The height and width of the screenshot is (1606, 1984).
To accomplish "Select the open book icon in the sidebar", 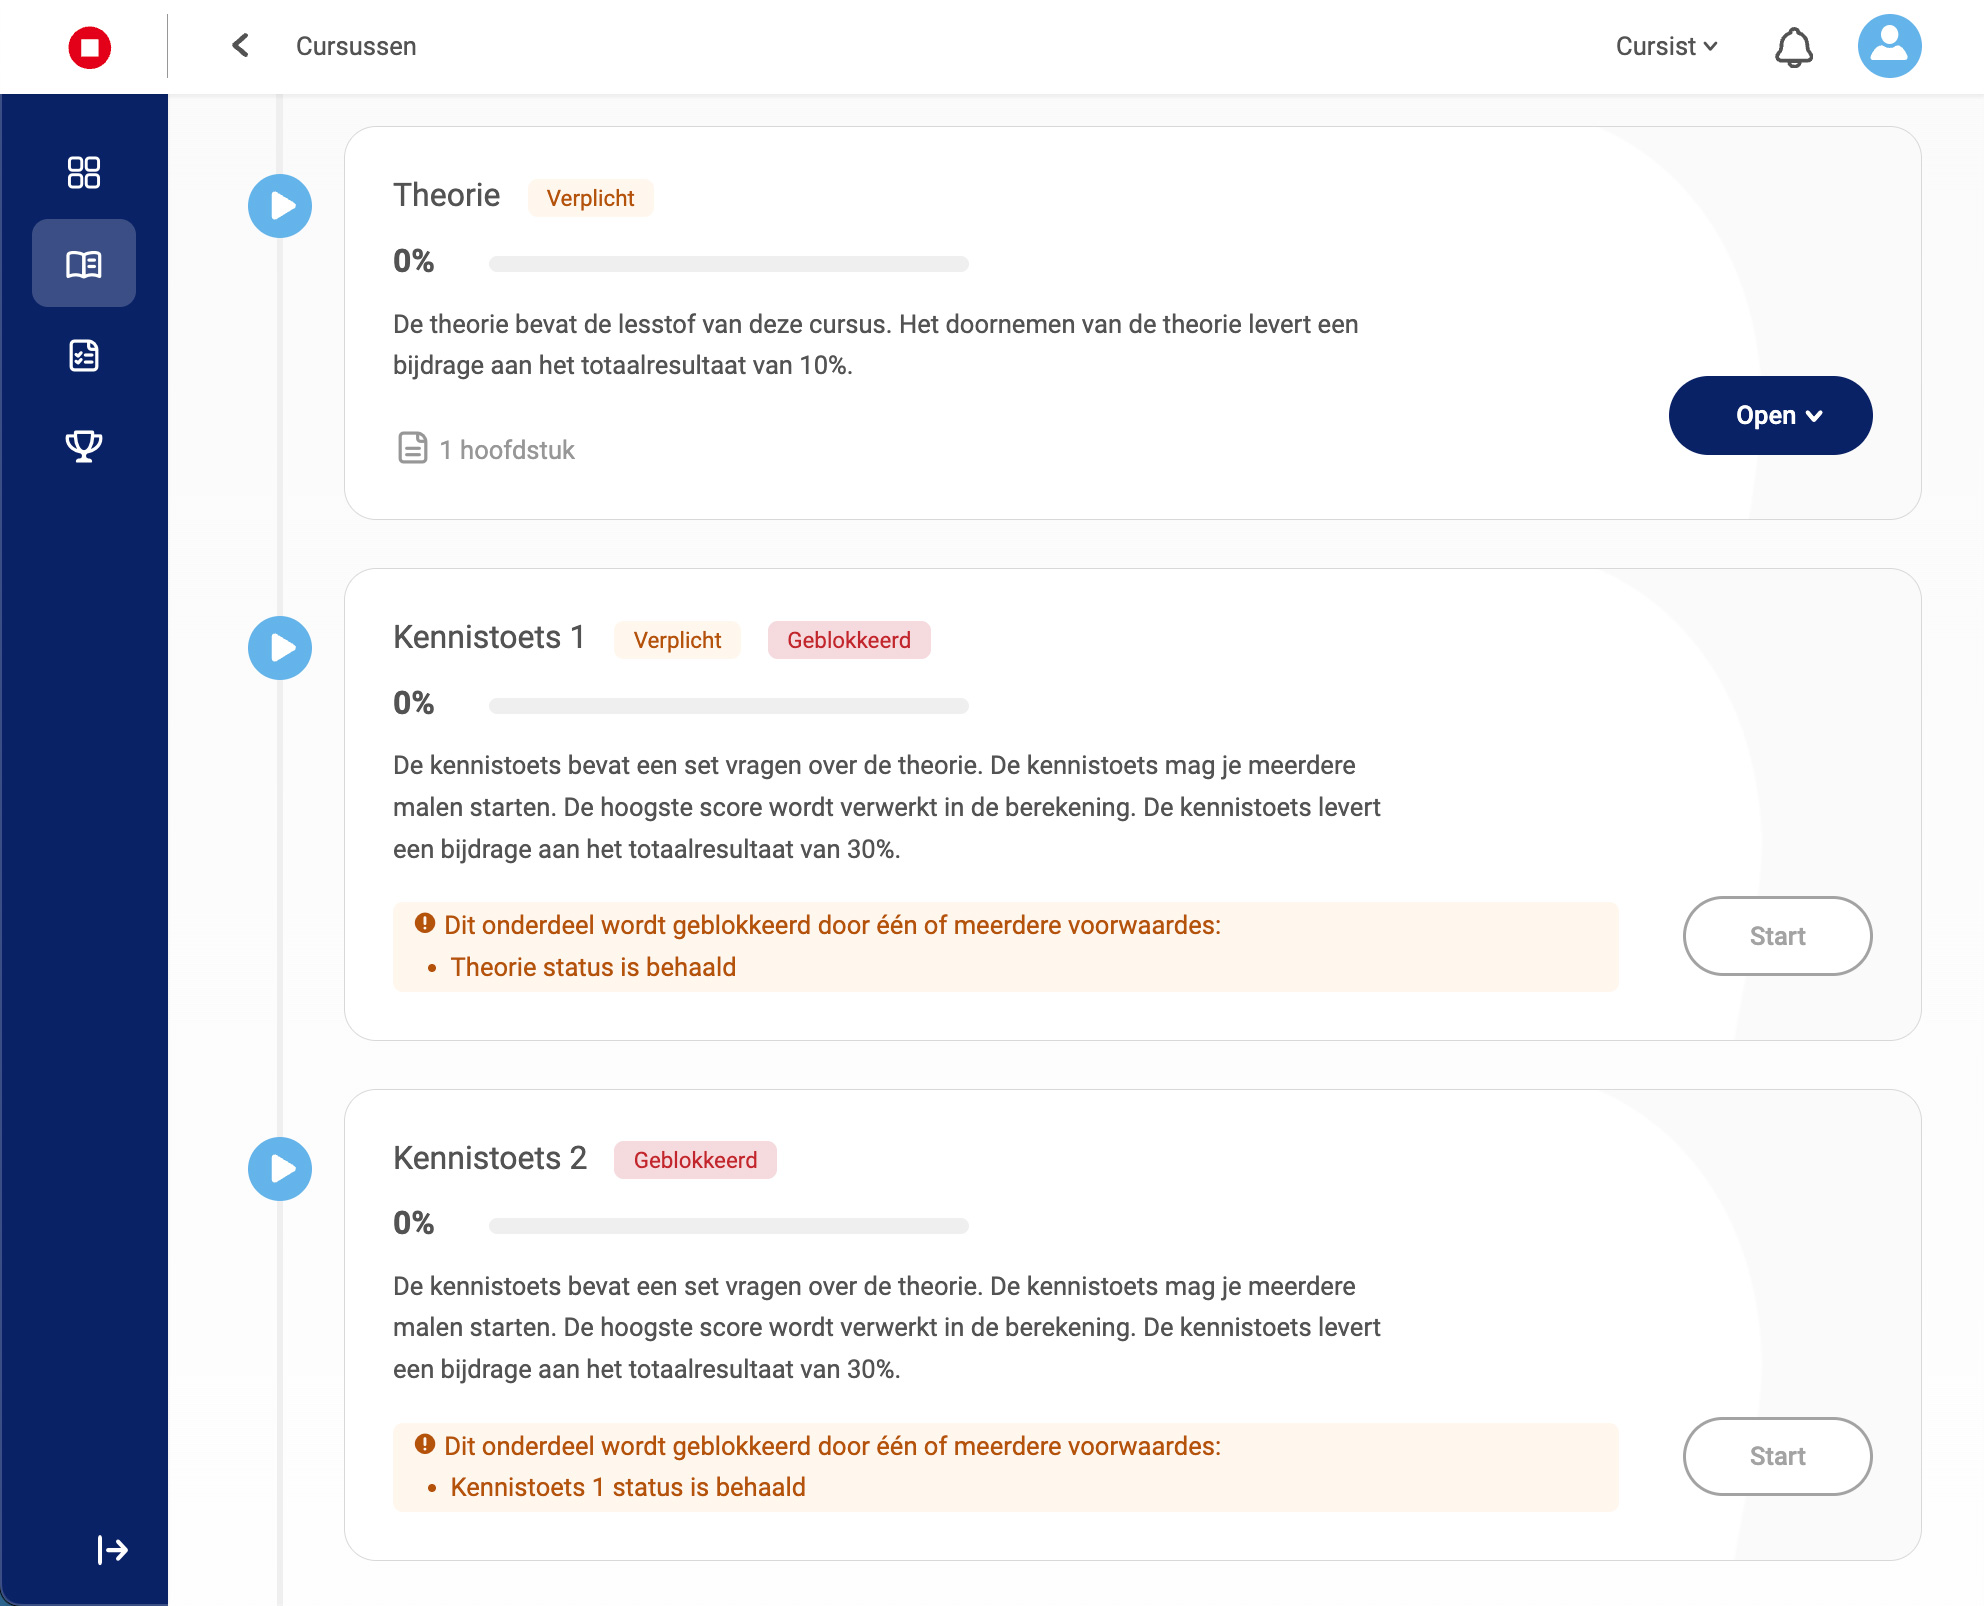I will [84, 263].
